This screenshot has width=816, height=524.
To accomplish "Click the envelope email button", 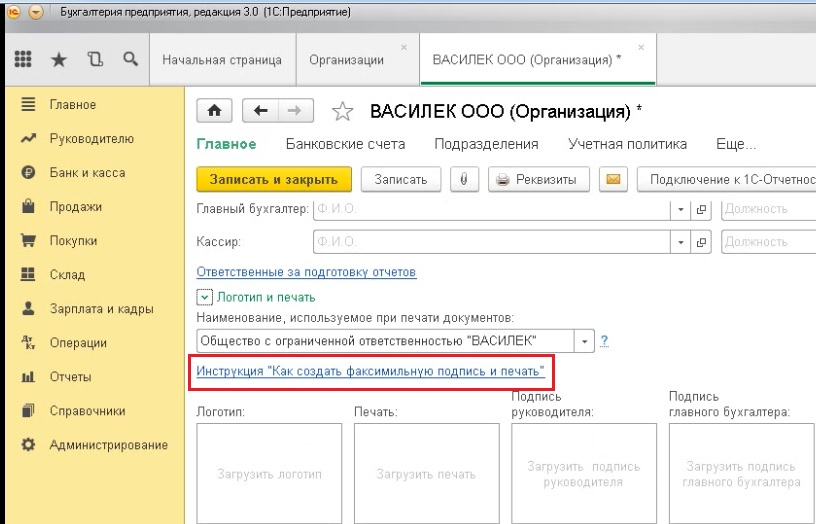I will point(613,180).
